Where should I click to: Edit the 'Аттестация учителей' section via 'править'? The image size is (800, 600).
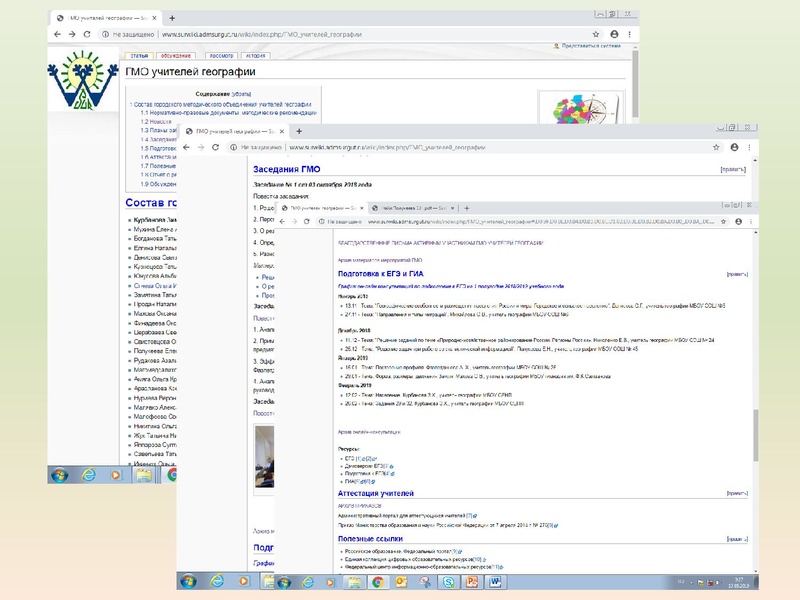click(x=737, y=493)
